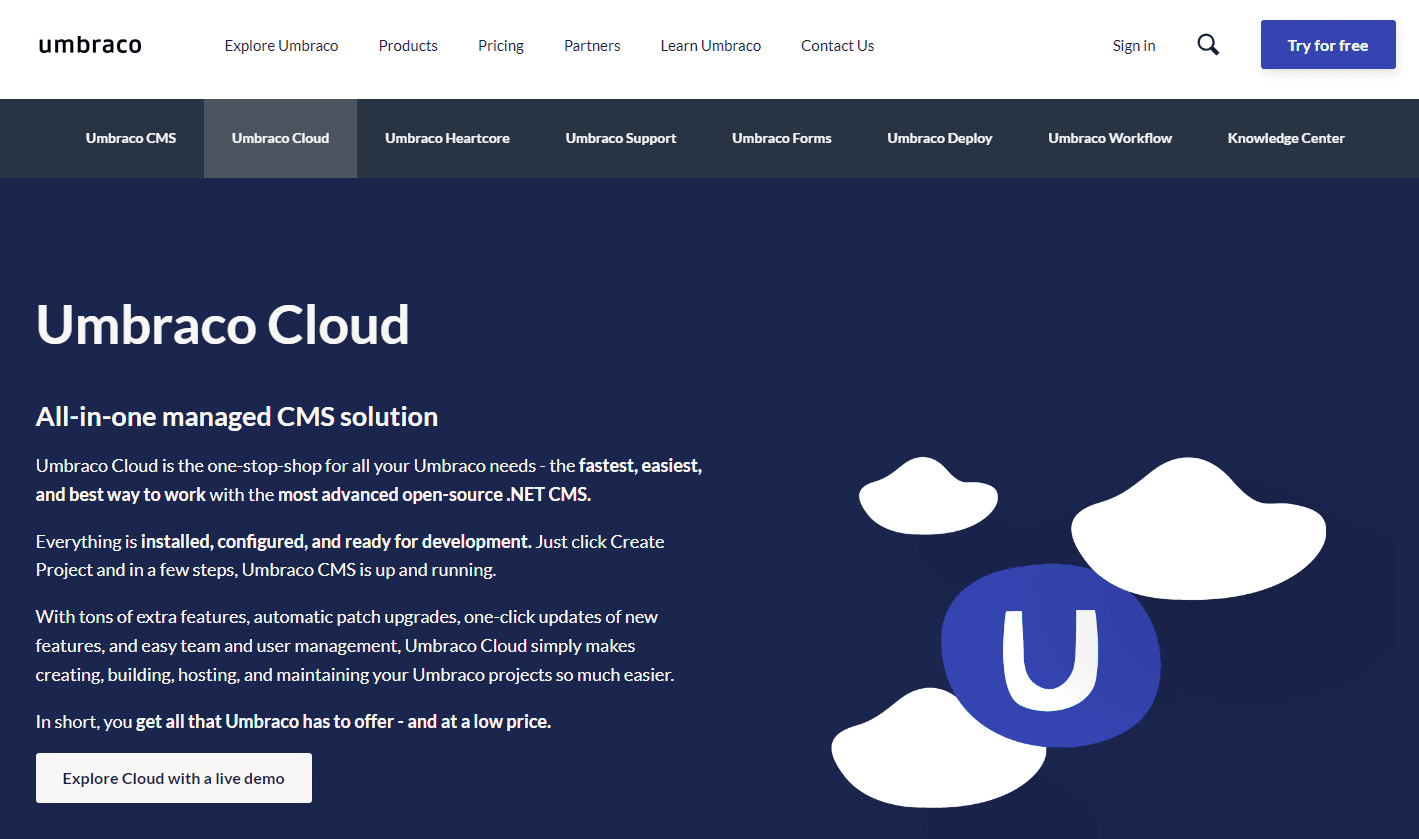Screen dimensions: 1419x839
Task: Click the All-in-one managed CMS solution subheading
Action: click(237, 416)
